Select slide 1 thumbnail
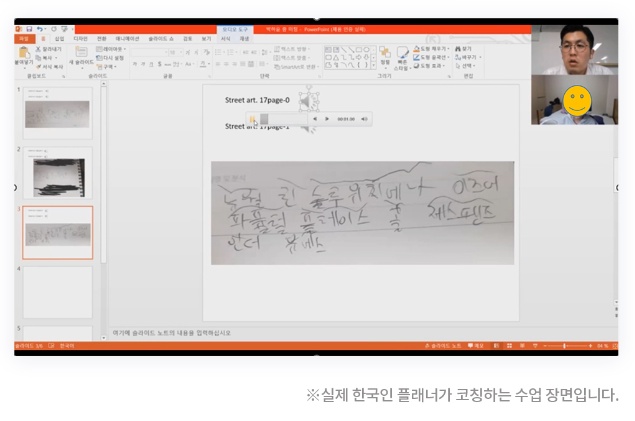The height and width of the screenshot is (421, 635). tap(58, 113)
